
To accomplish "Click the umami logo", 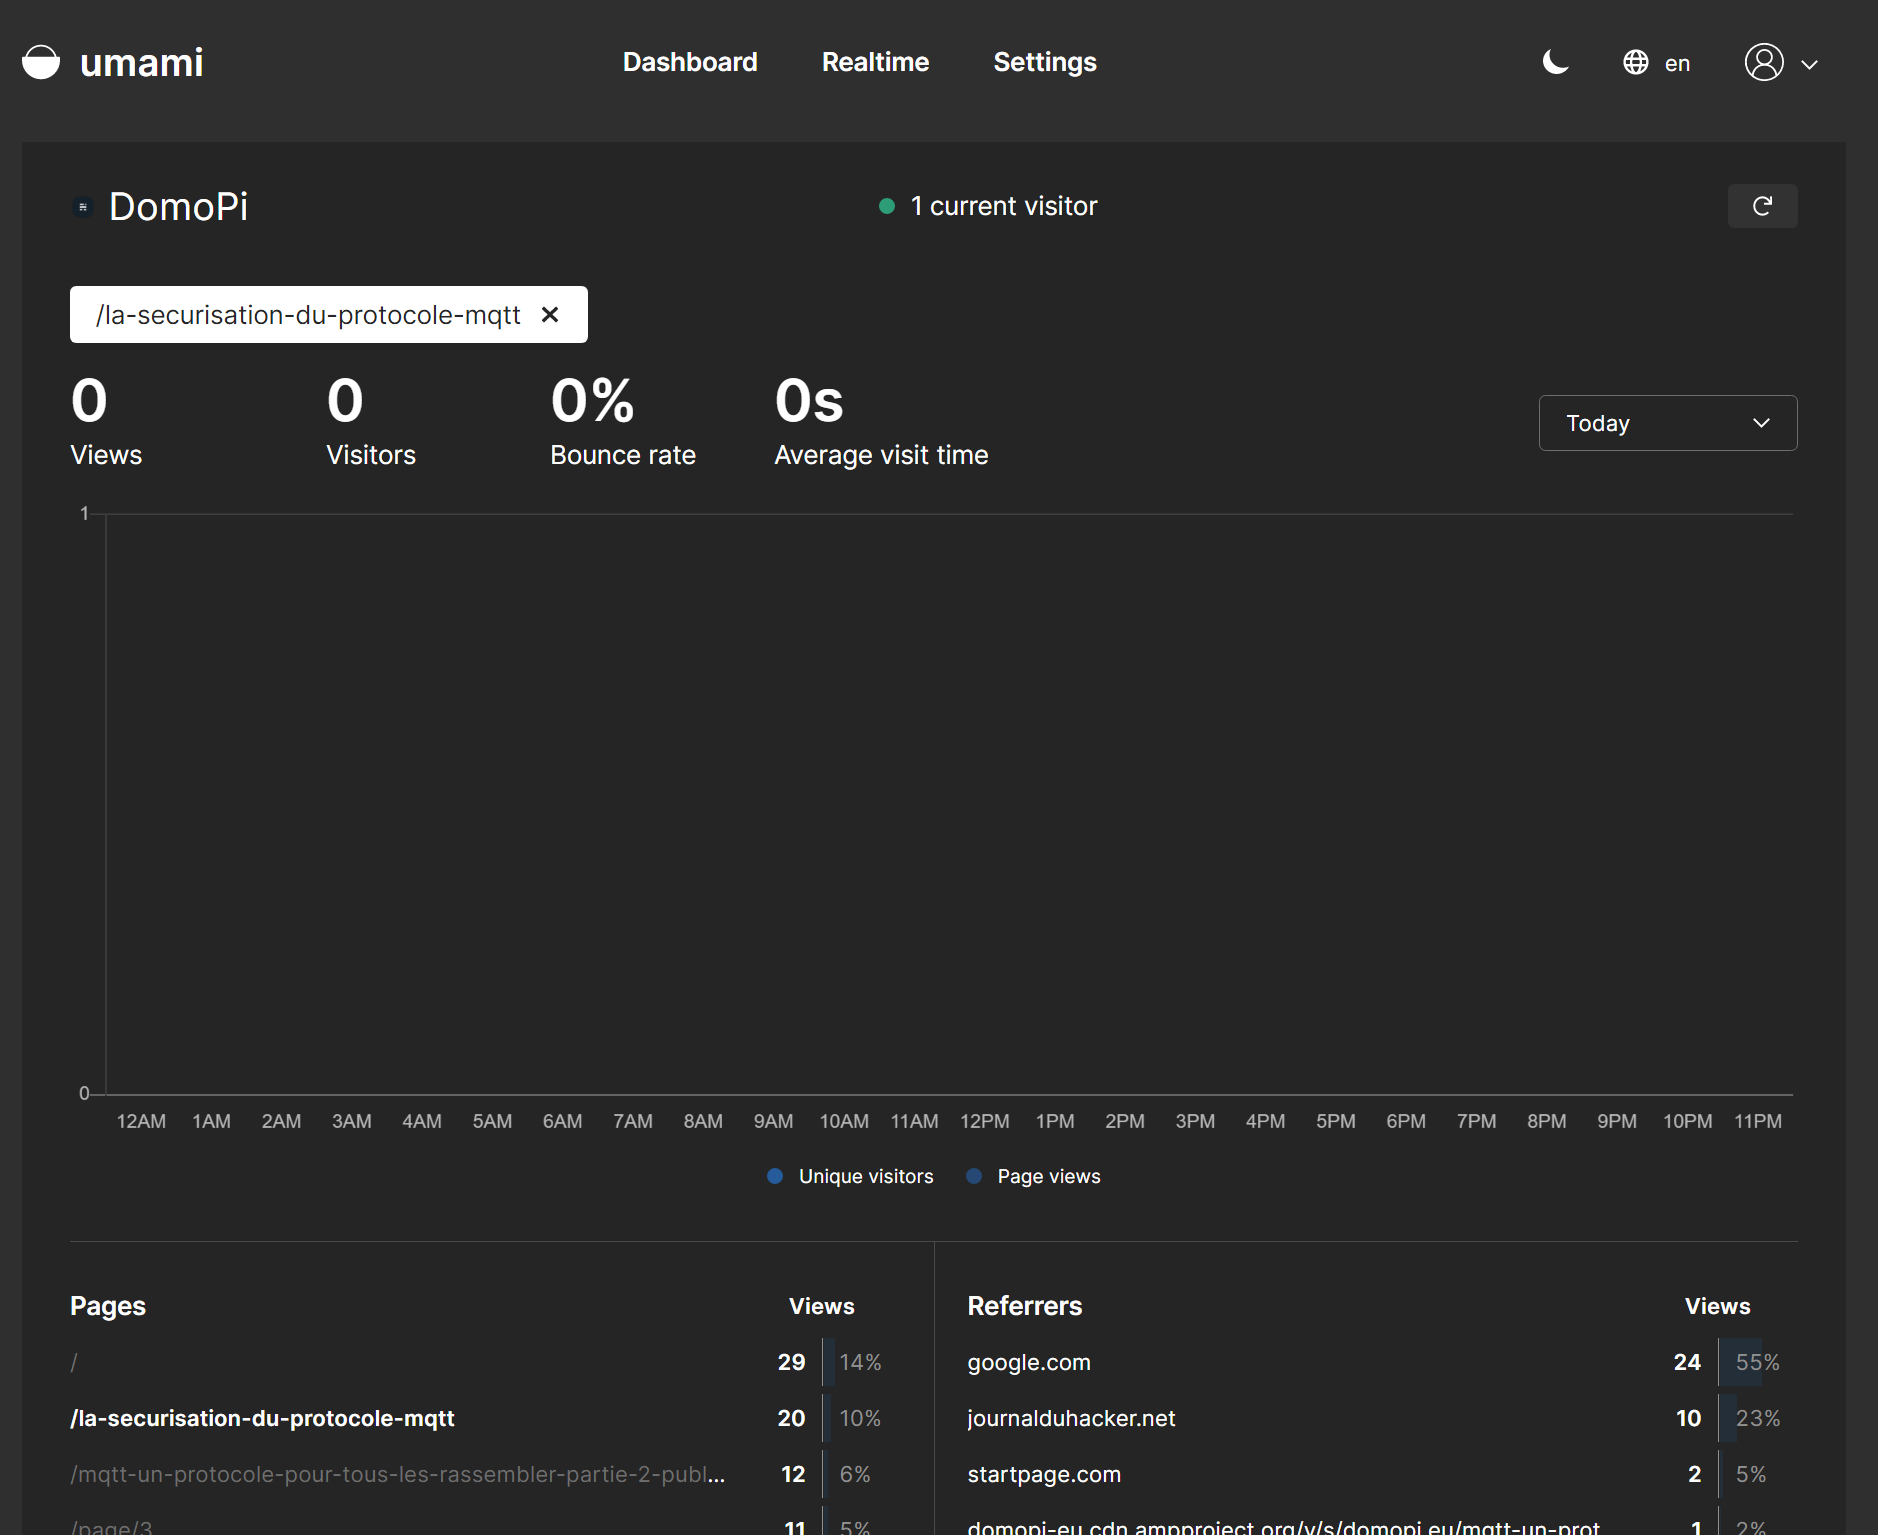I will [x=113, y=62].
